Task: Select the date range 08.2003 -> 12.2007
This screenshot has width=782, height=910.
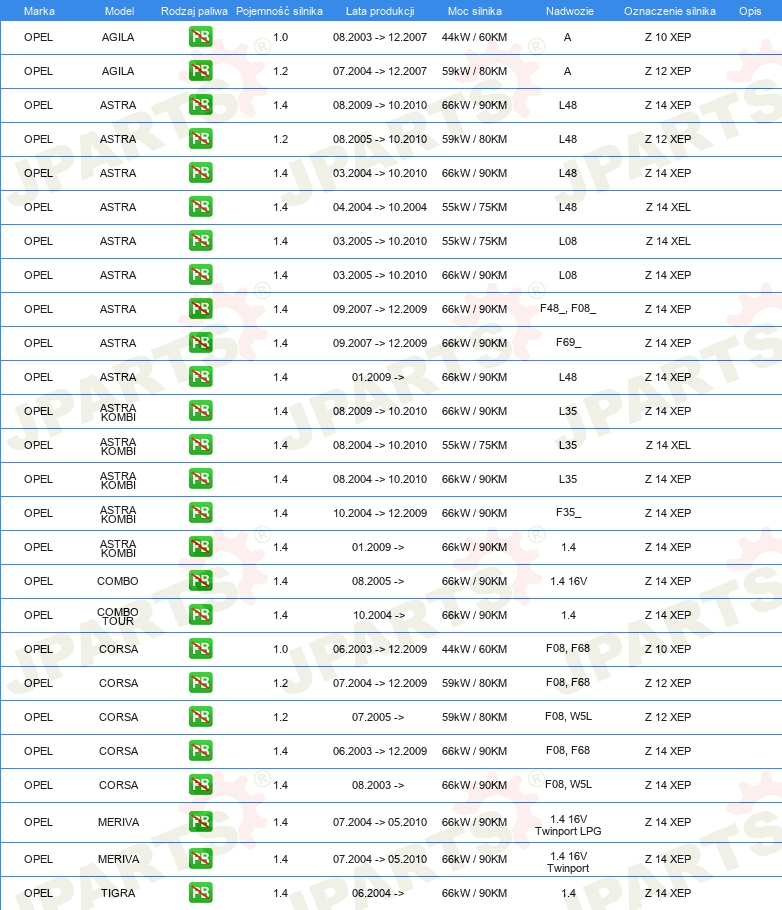Action: click(380, 37)
